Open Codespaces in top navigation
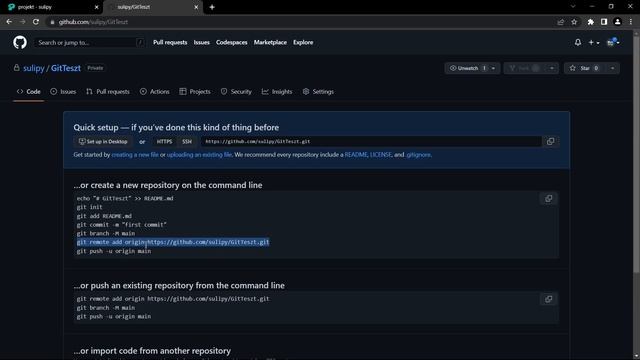640x360 pixels. (x=231, y=42)
